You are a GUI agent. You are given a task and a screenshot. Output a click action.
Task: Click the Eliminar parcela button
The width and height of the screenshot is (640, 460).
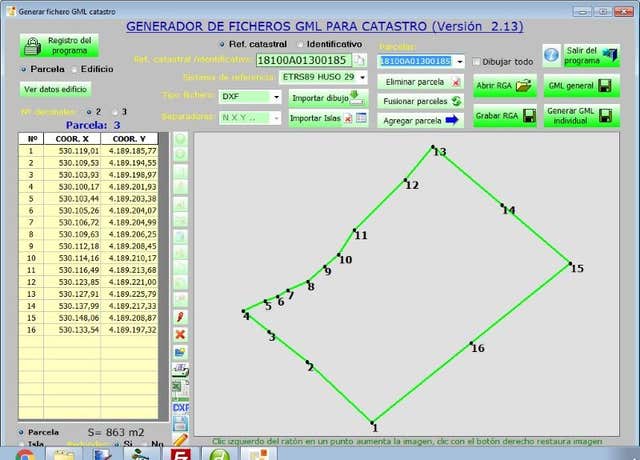click(421, 82)
